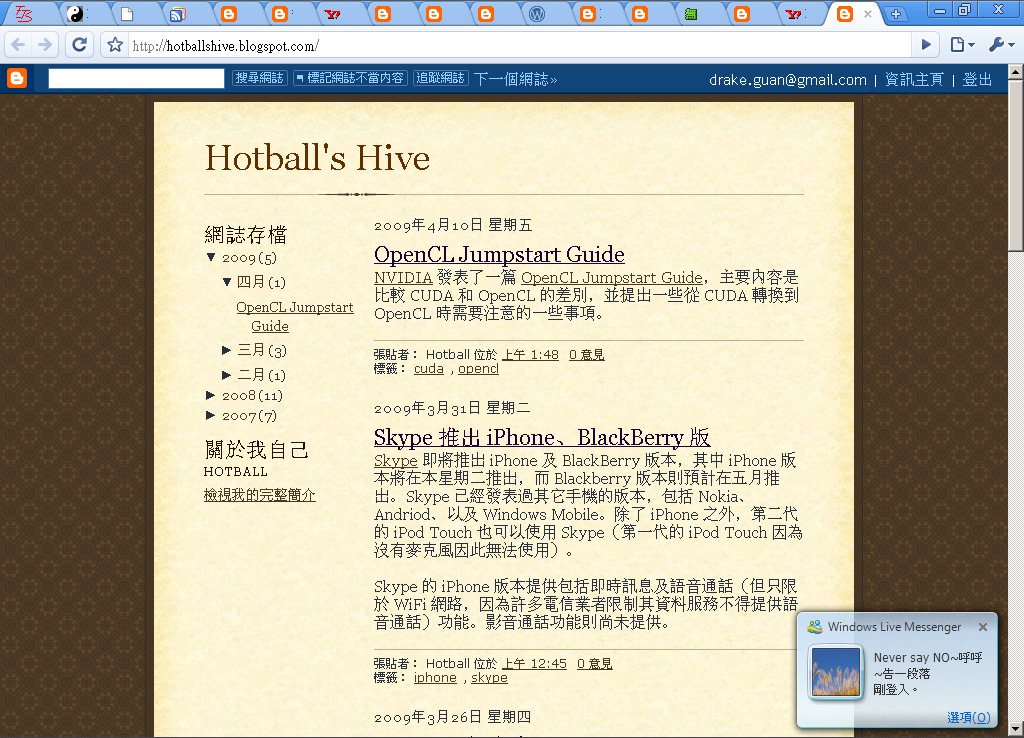Click the page scrollbar down arrow
Image resolution: width=1024 pixels, height=738 pixels.
pyautogui.click(x=1016, y=729)
